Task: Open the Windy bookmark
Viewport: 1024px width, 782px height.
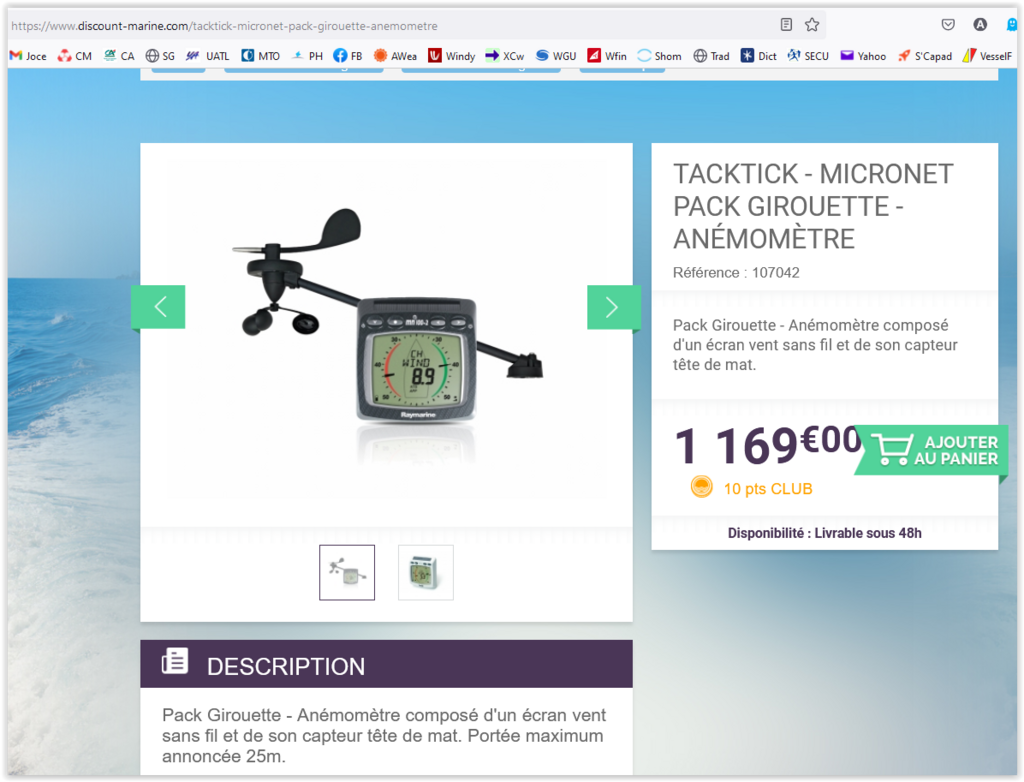Action: pos(451,56)
